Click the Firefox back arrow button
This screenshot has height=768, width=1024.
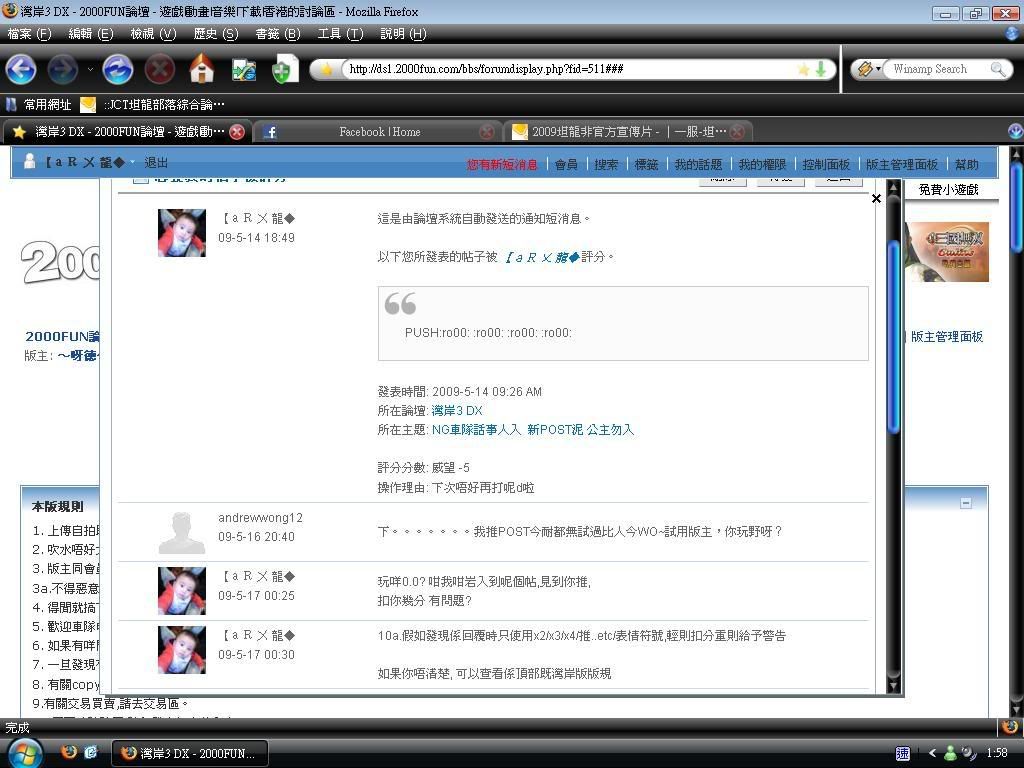pyautogui.click(x=21, y=69)
